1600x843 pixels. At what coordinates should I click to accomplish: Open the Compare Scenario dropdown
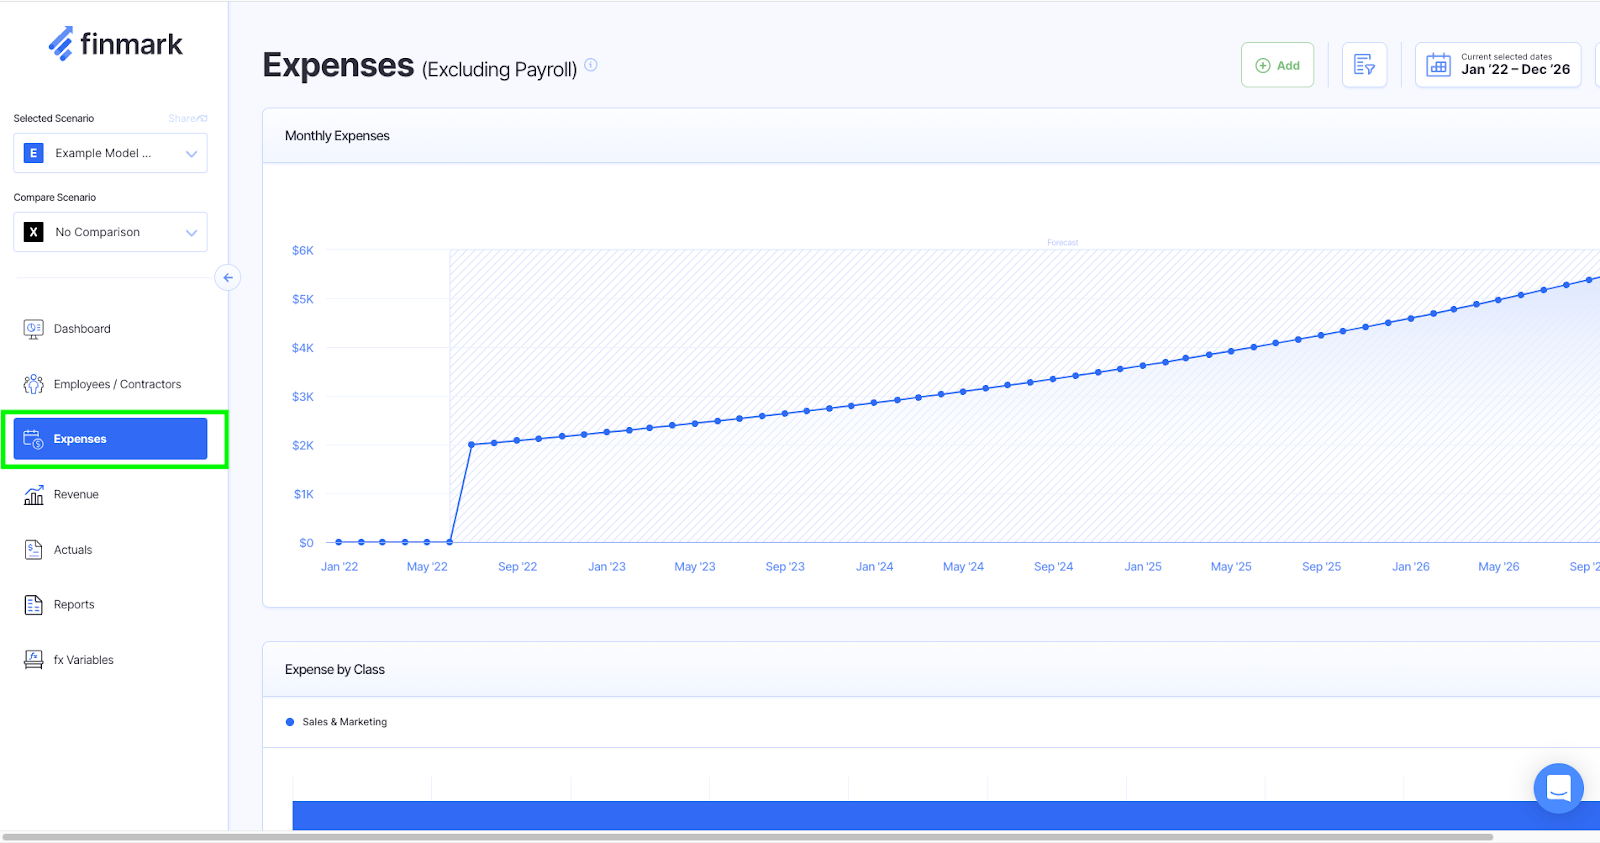pyautogui.click(x=110, y=232)
